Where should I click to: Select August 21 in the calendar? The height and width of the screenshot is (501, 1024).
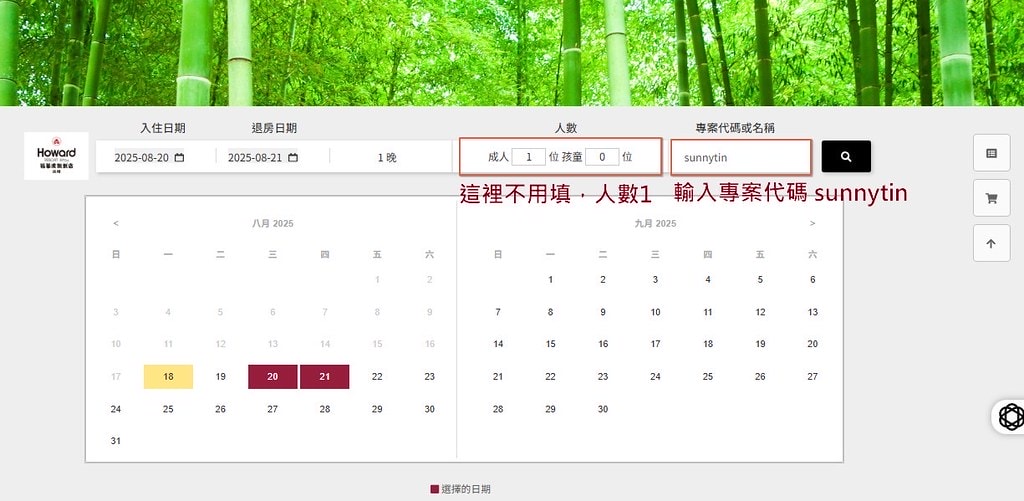(325, 376)
